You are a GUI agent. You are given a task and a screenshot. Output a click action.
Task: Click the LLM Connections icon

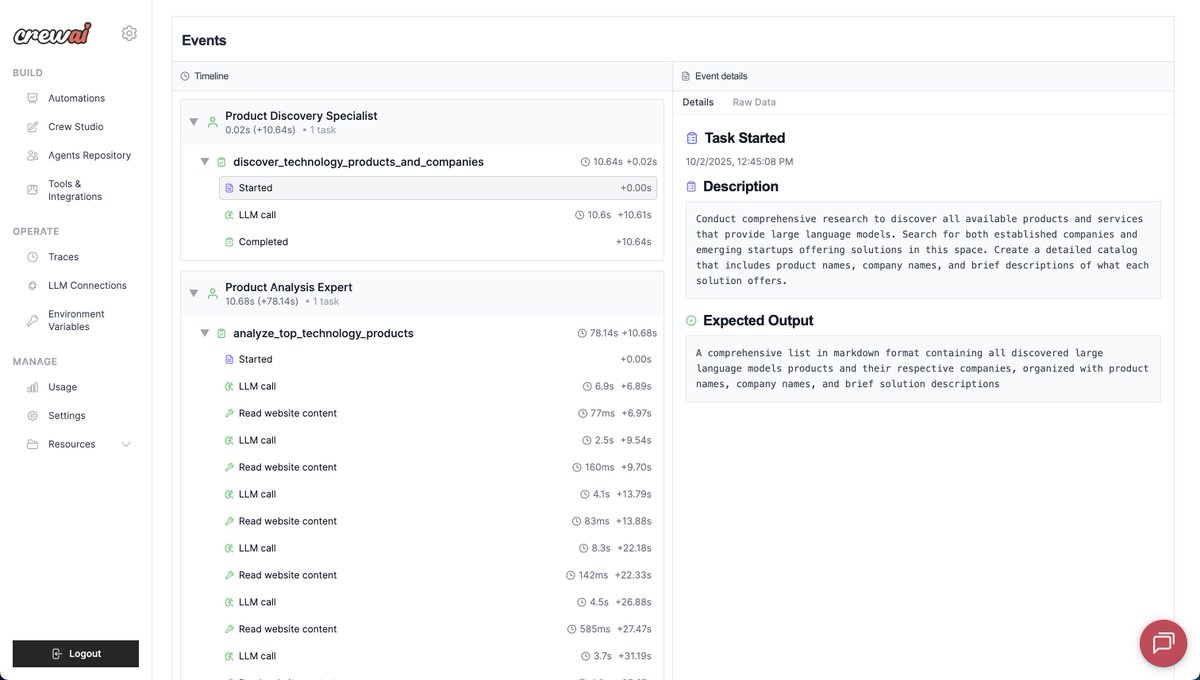(33, 285)
